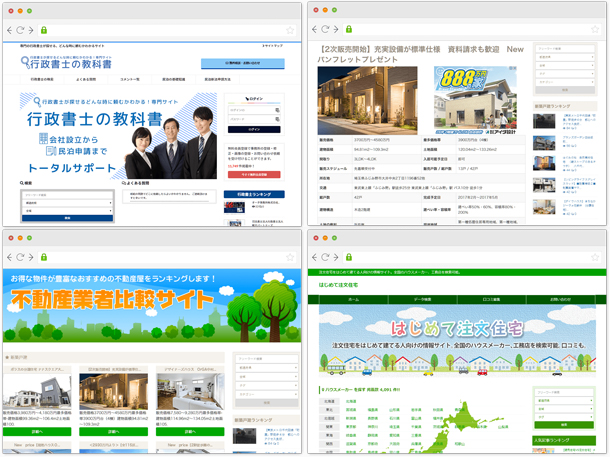Click 人気記事ランキング green header
The width and height of the screenshot is (610, 457).
tap(564, 440)
